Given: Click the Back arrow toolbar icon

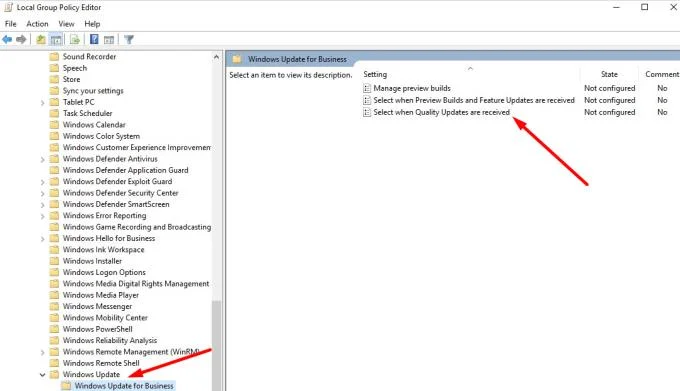Looking at the screenshot, I should click(x=7, y=40).
